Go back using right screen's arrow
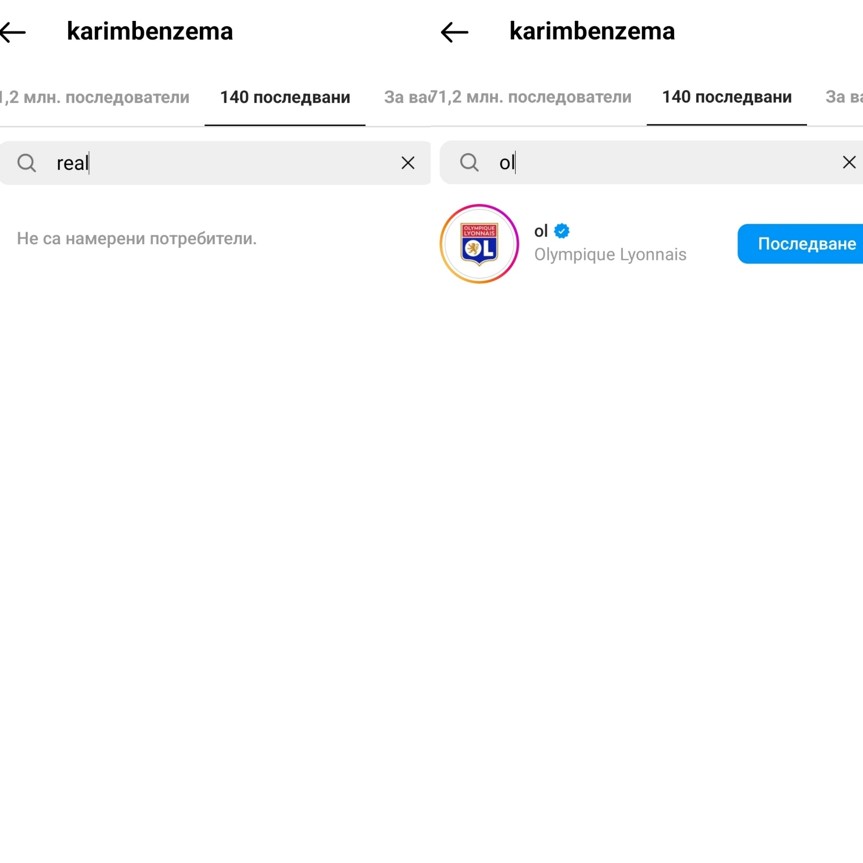The height and width of the screenshot is (863, 863). tap(455, 32)
